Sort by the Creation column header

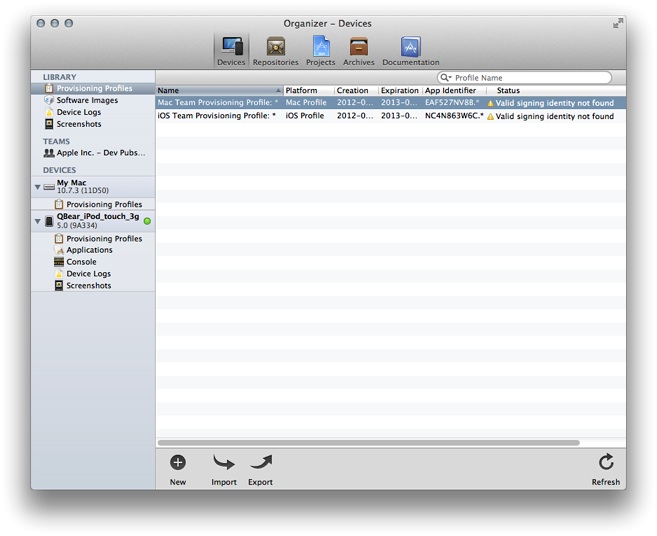(x=356, y=91)
